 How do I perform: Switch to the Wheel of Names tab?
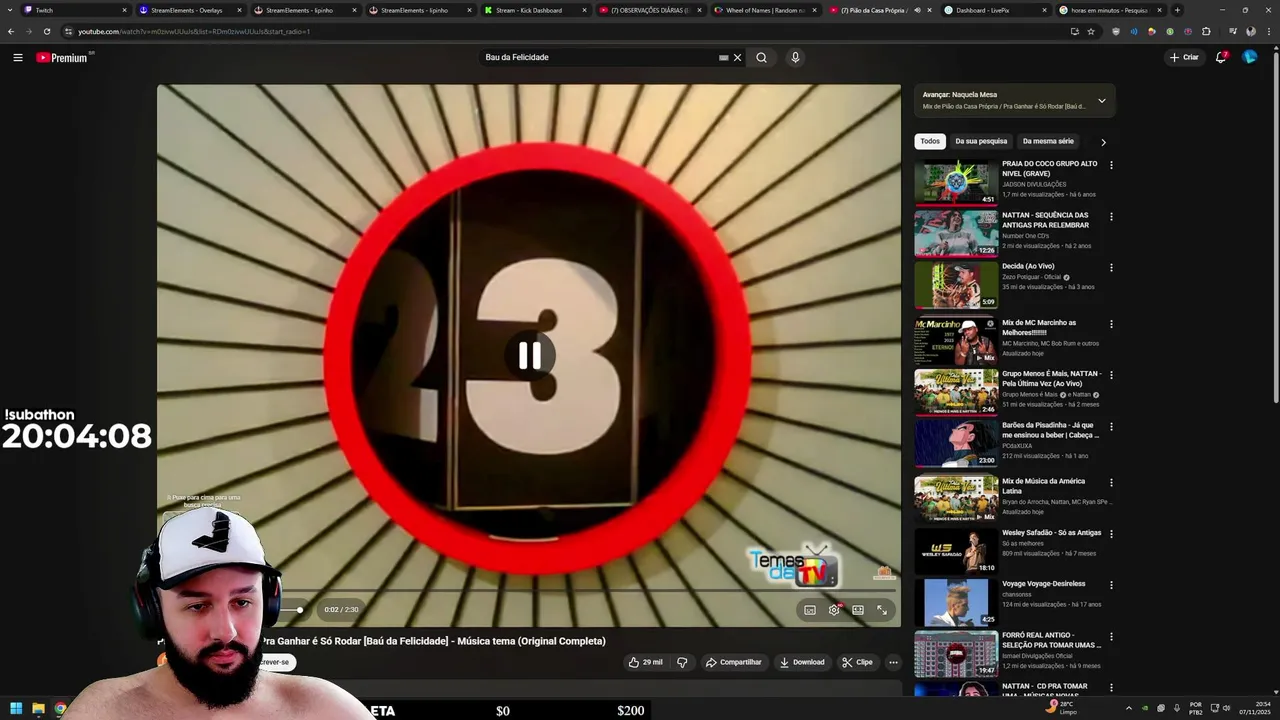pyautogui.click(x=764, y=10)
